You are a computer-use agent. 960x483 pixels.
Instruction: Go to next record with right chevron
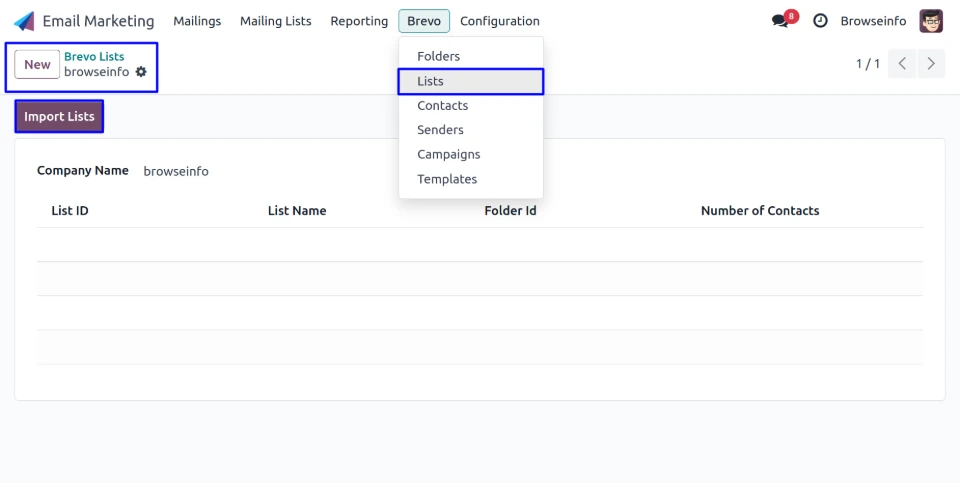(931, 64)
